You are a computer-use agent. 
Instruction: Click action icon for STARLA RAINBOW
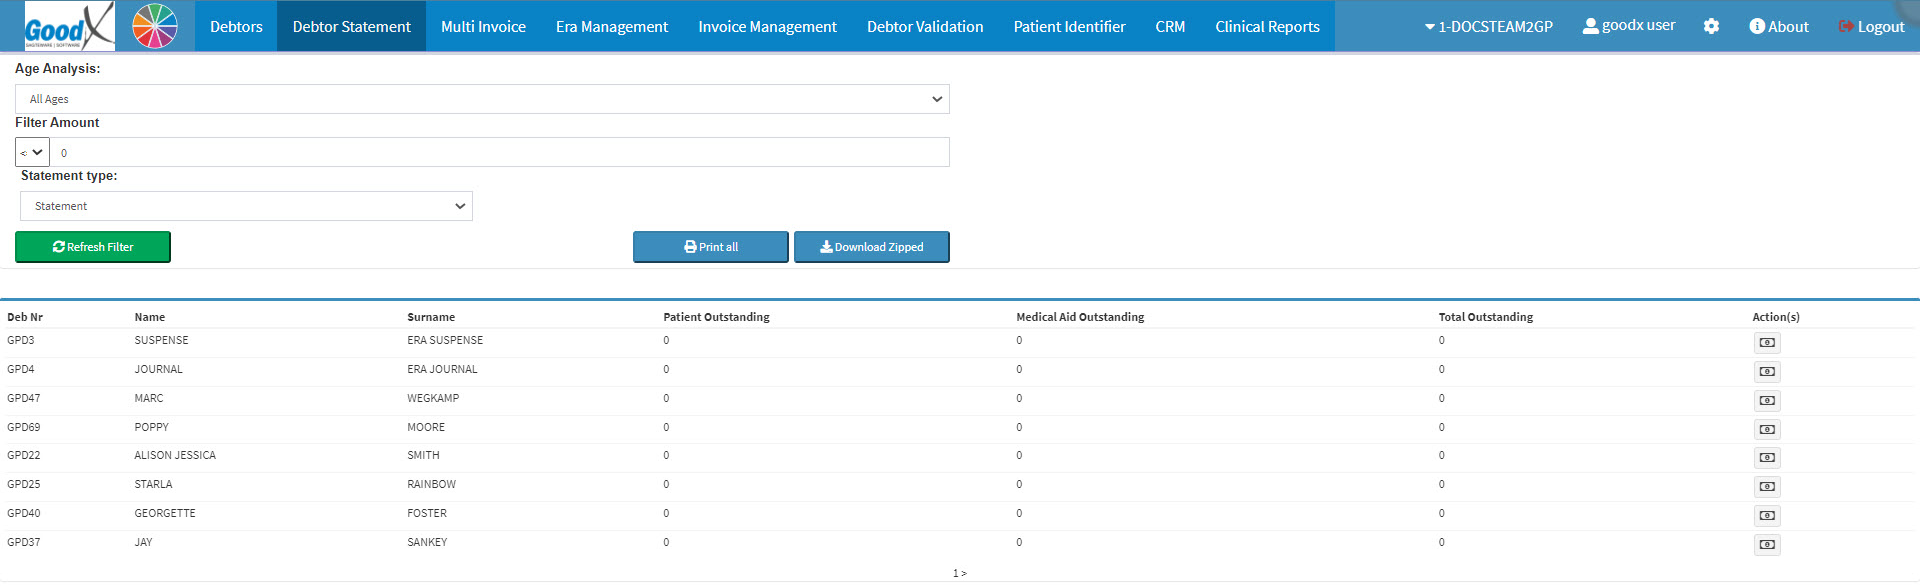[1767, 487]
